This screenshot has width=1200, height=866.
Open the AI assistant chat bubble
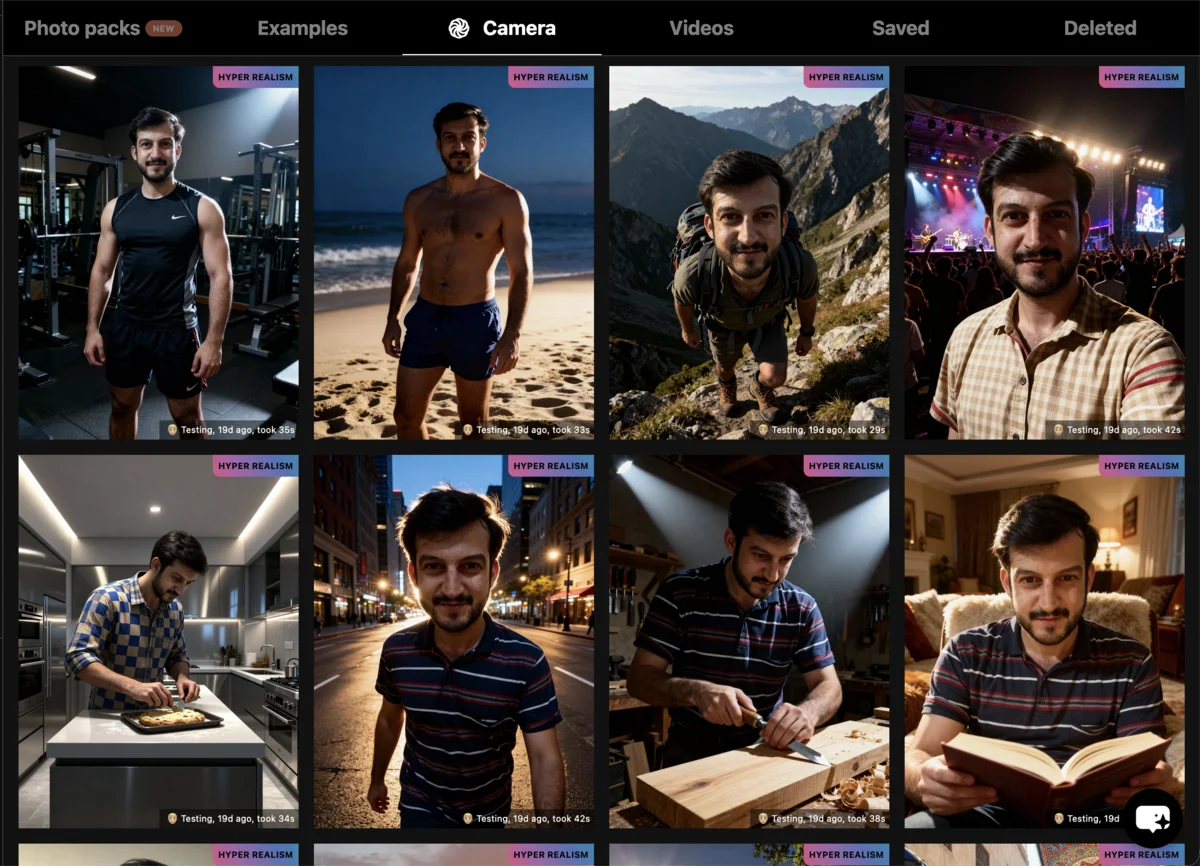coord(1151,818)
